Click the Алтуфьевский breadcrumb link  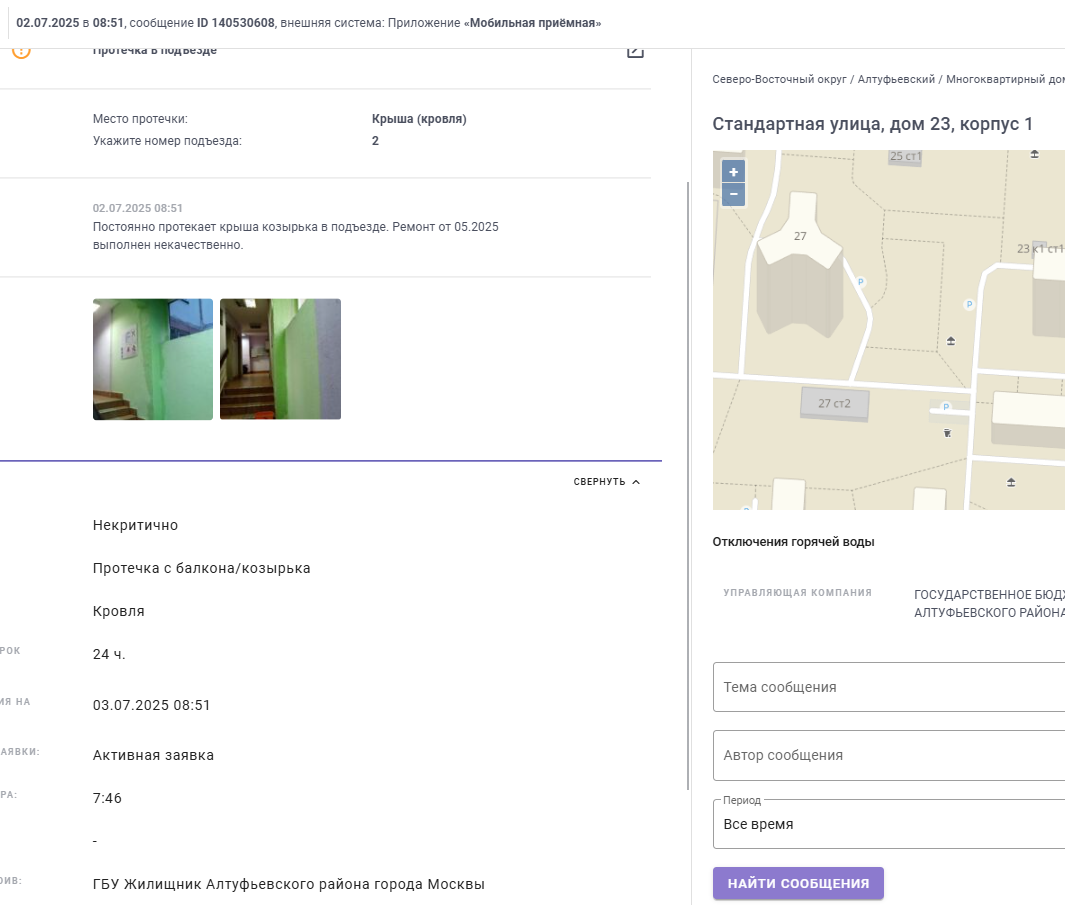(896, 79)
